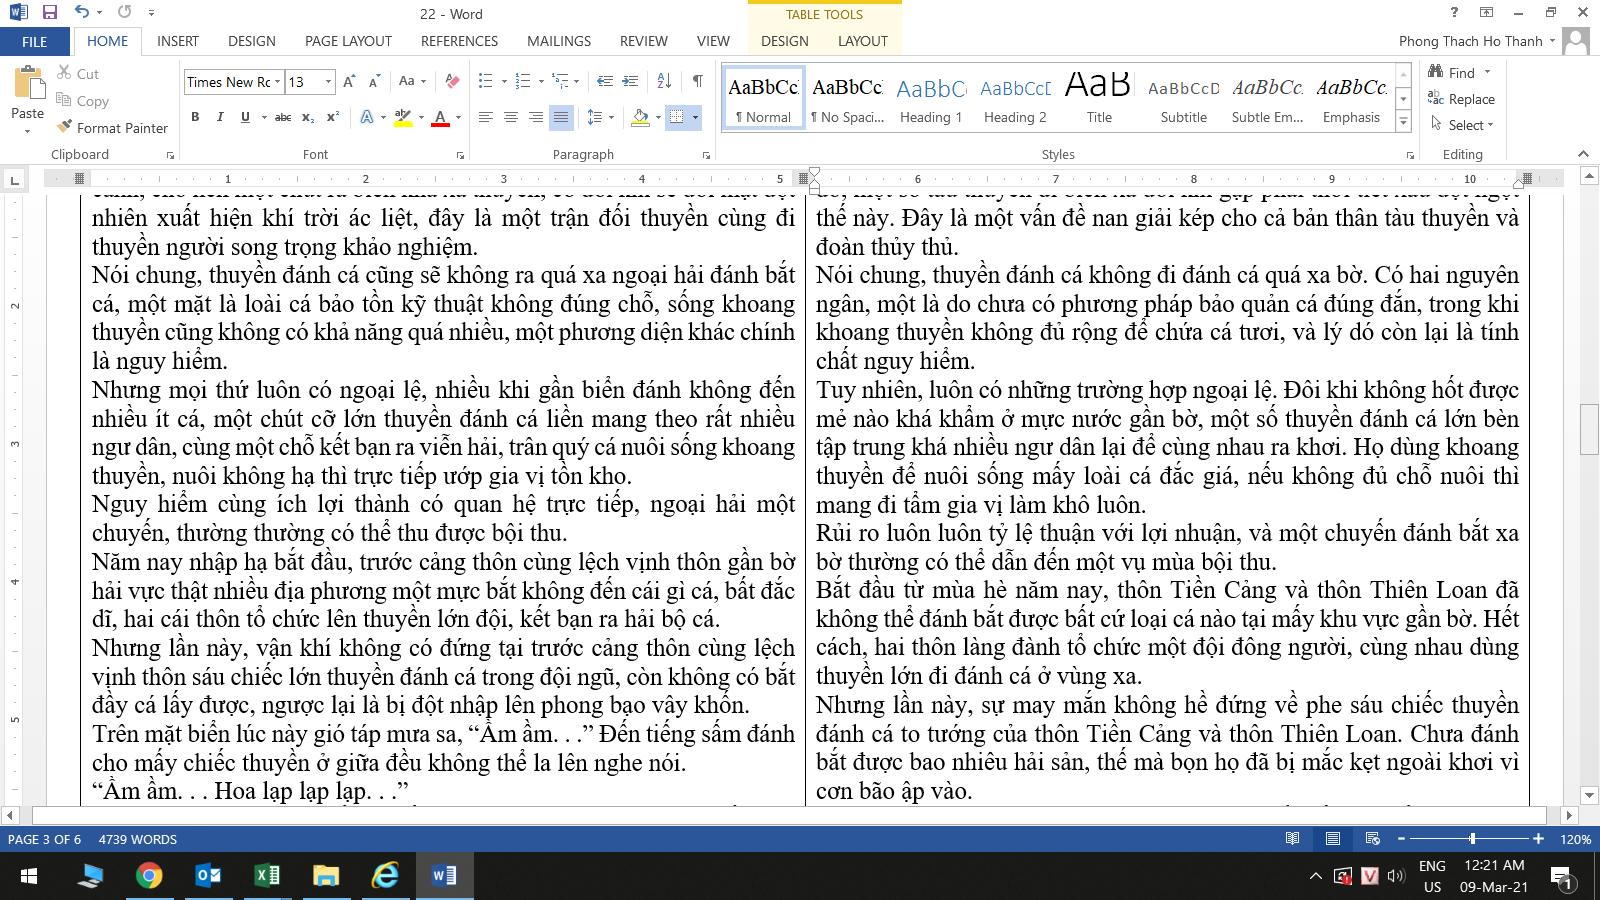The image size is (1600, 900).
Task: Click the zoom slider in status bar
Action: 1472,839
